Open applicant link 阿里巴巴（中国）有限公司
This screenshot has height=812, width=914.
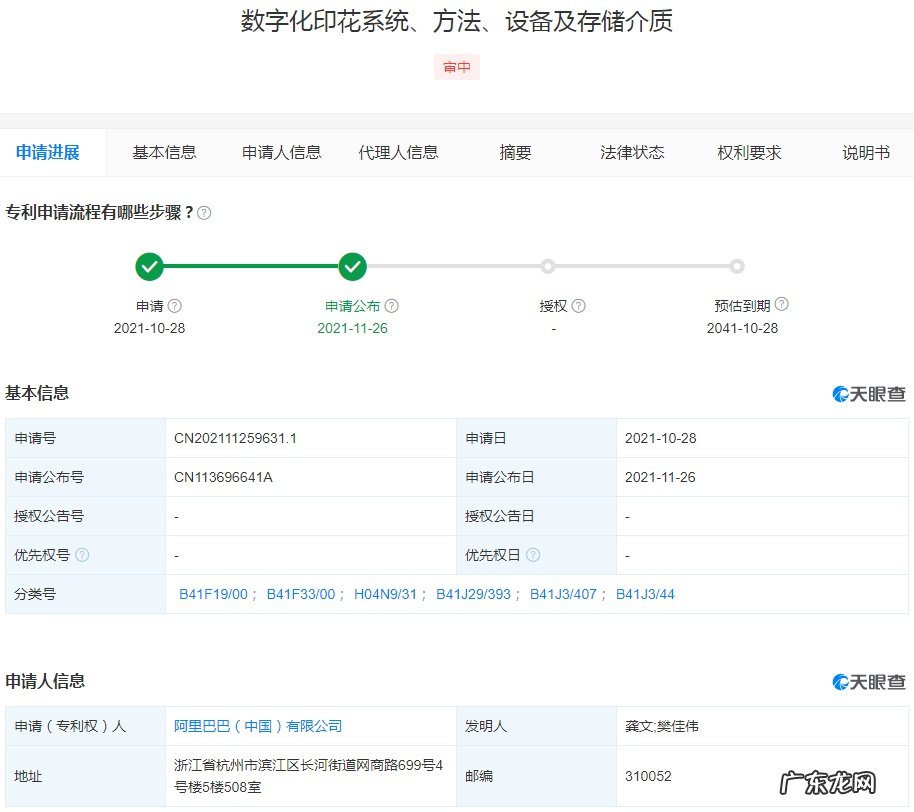(258, 726)
